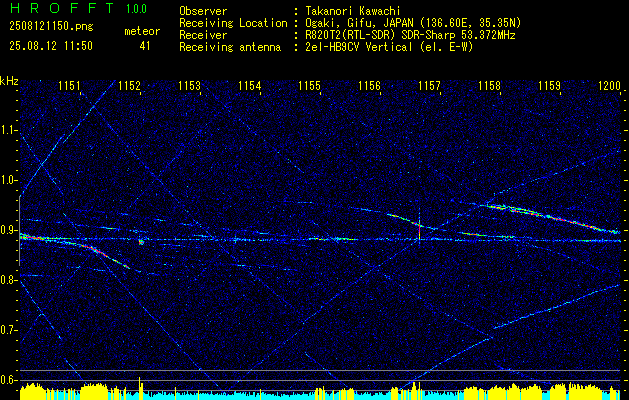Click the 0.6 kHz frequency label
The width and height of the screenshot is (629, 400).
pyautogui.click(x=8, y=380)
